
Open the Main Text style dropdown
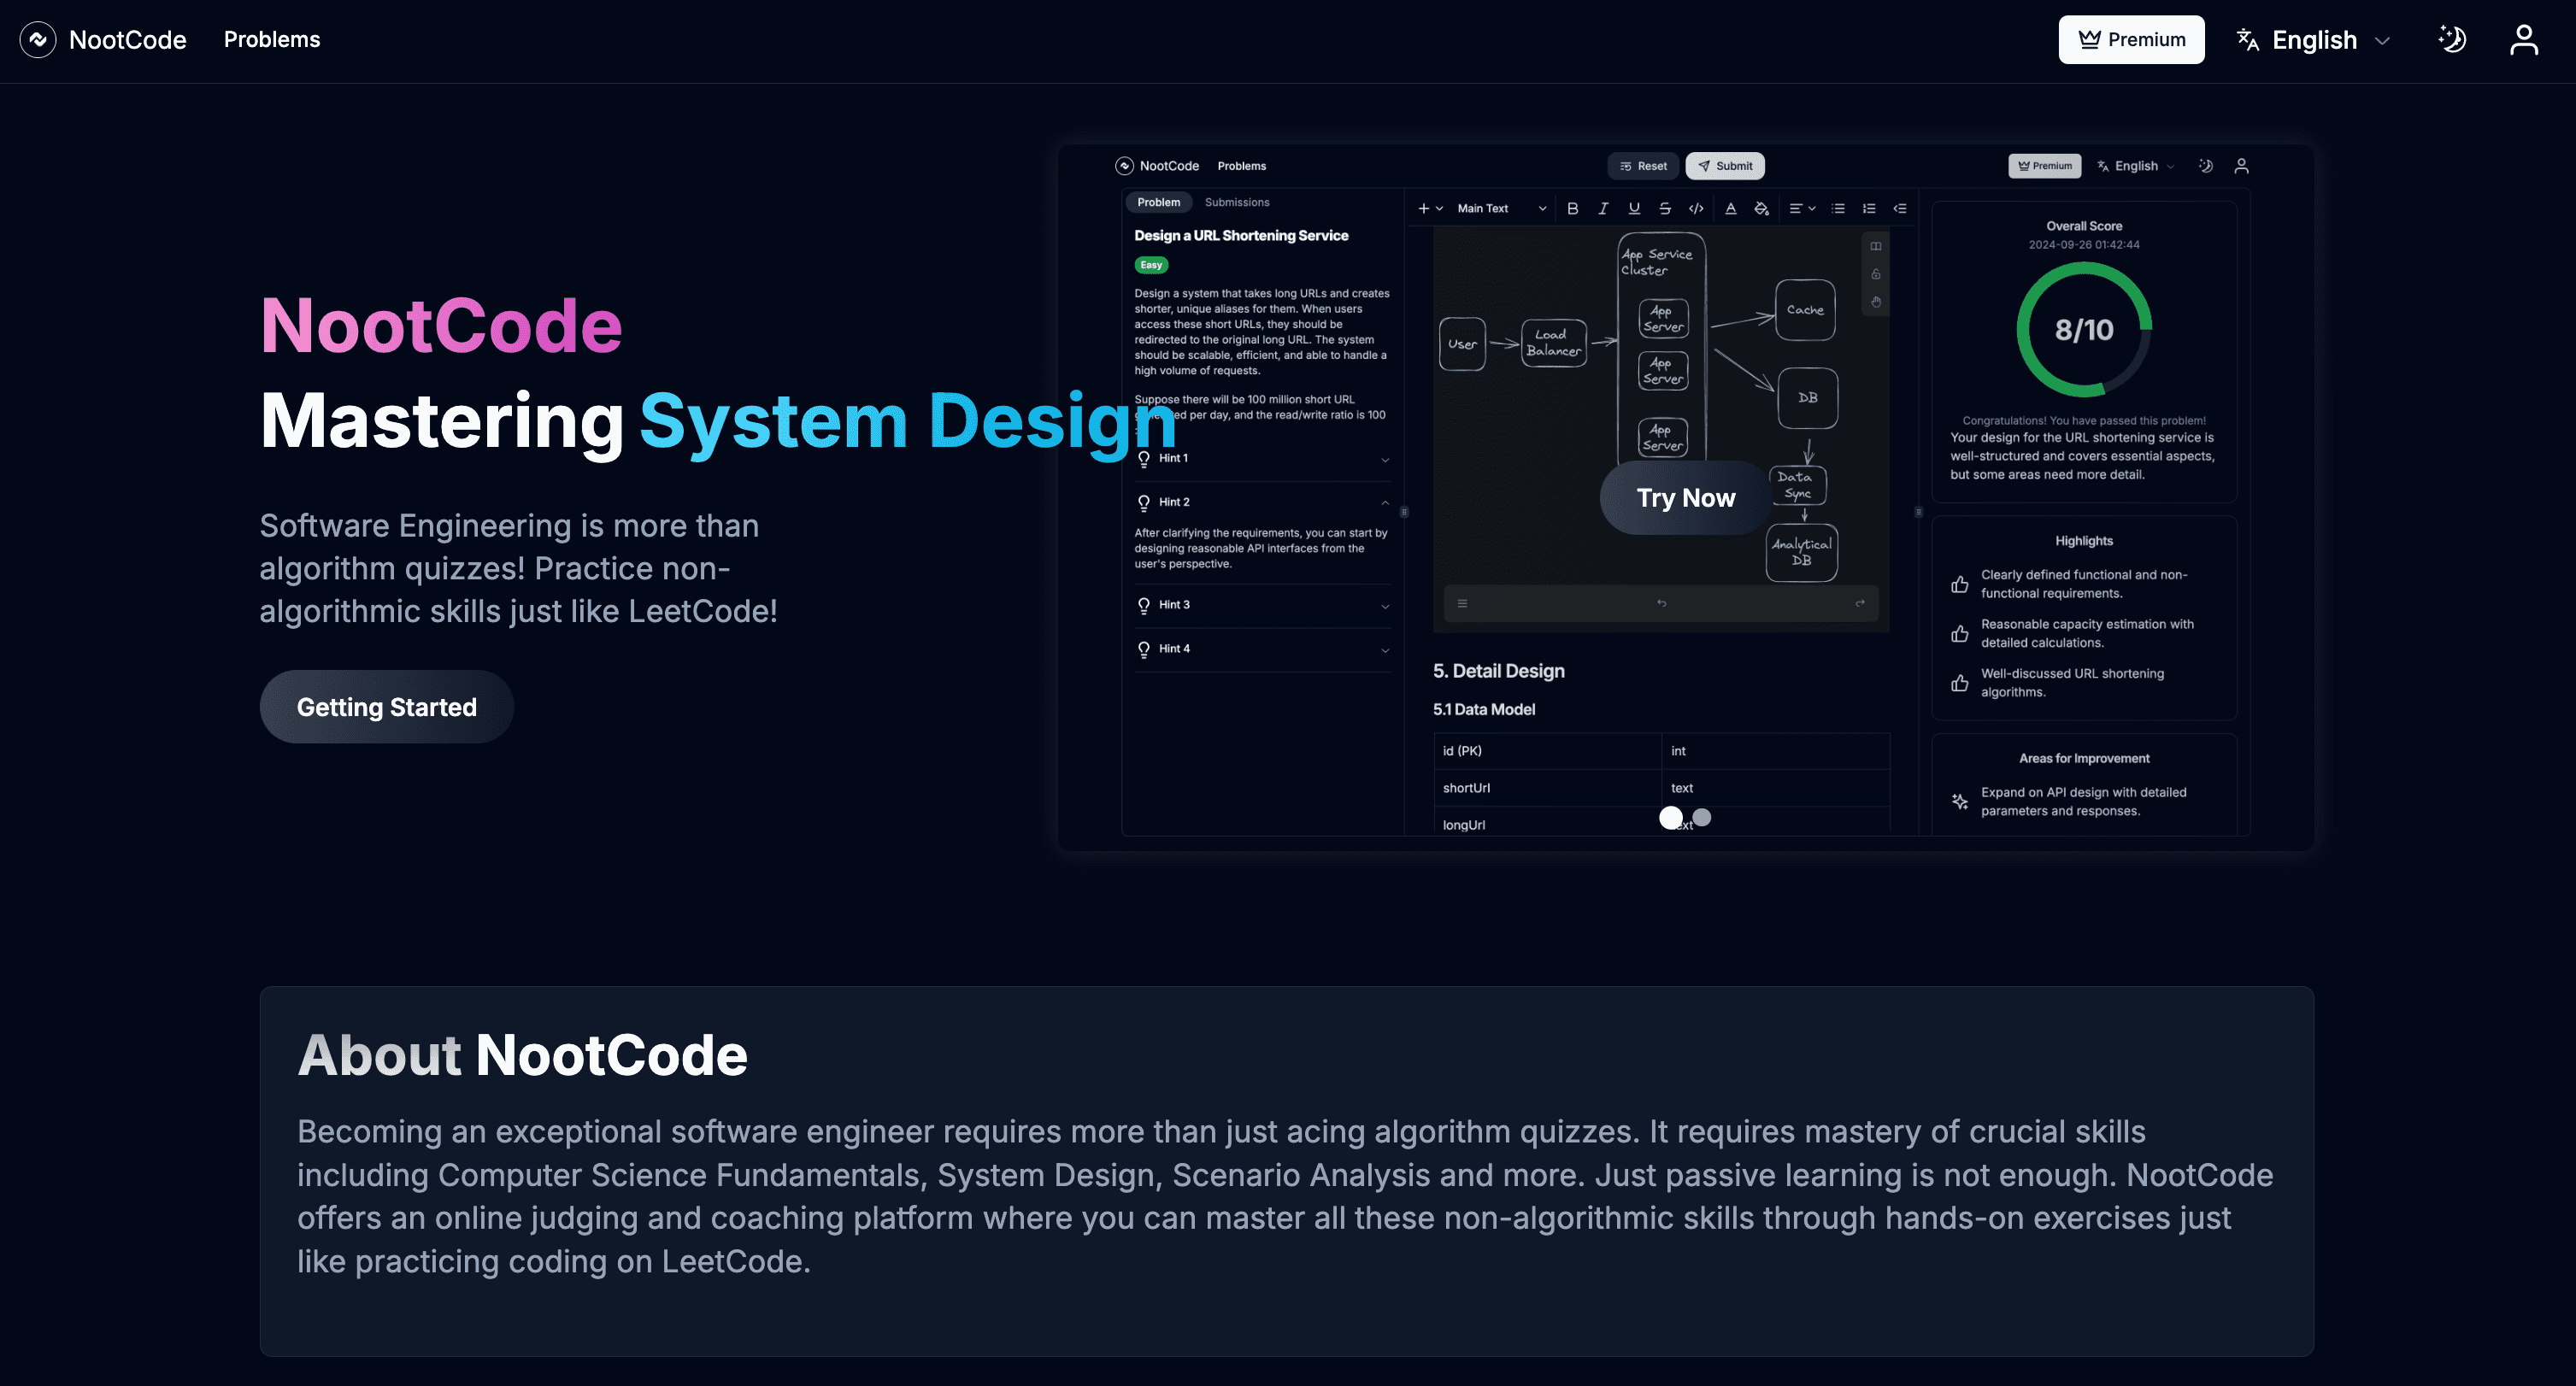click(1501, 208)
